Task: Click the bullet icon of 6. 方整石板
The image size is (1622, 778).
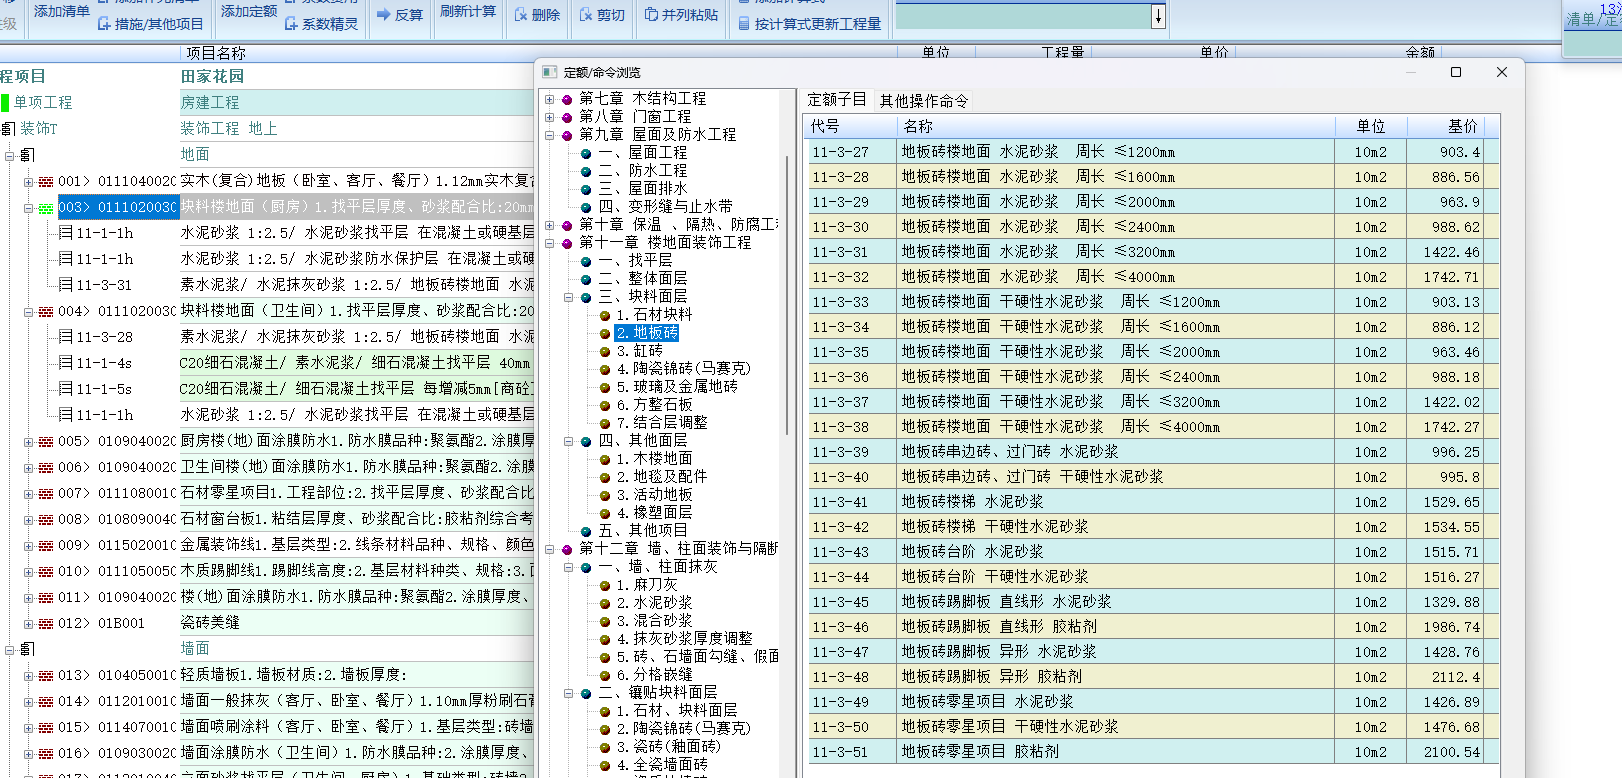Action: tap(605, 405)
